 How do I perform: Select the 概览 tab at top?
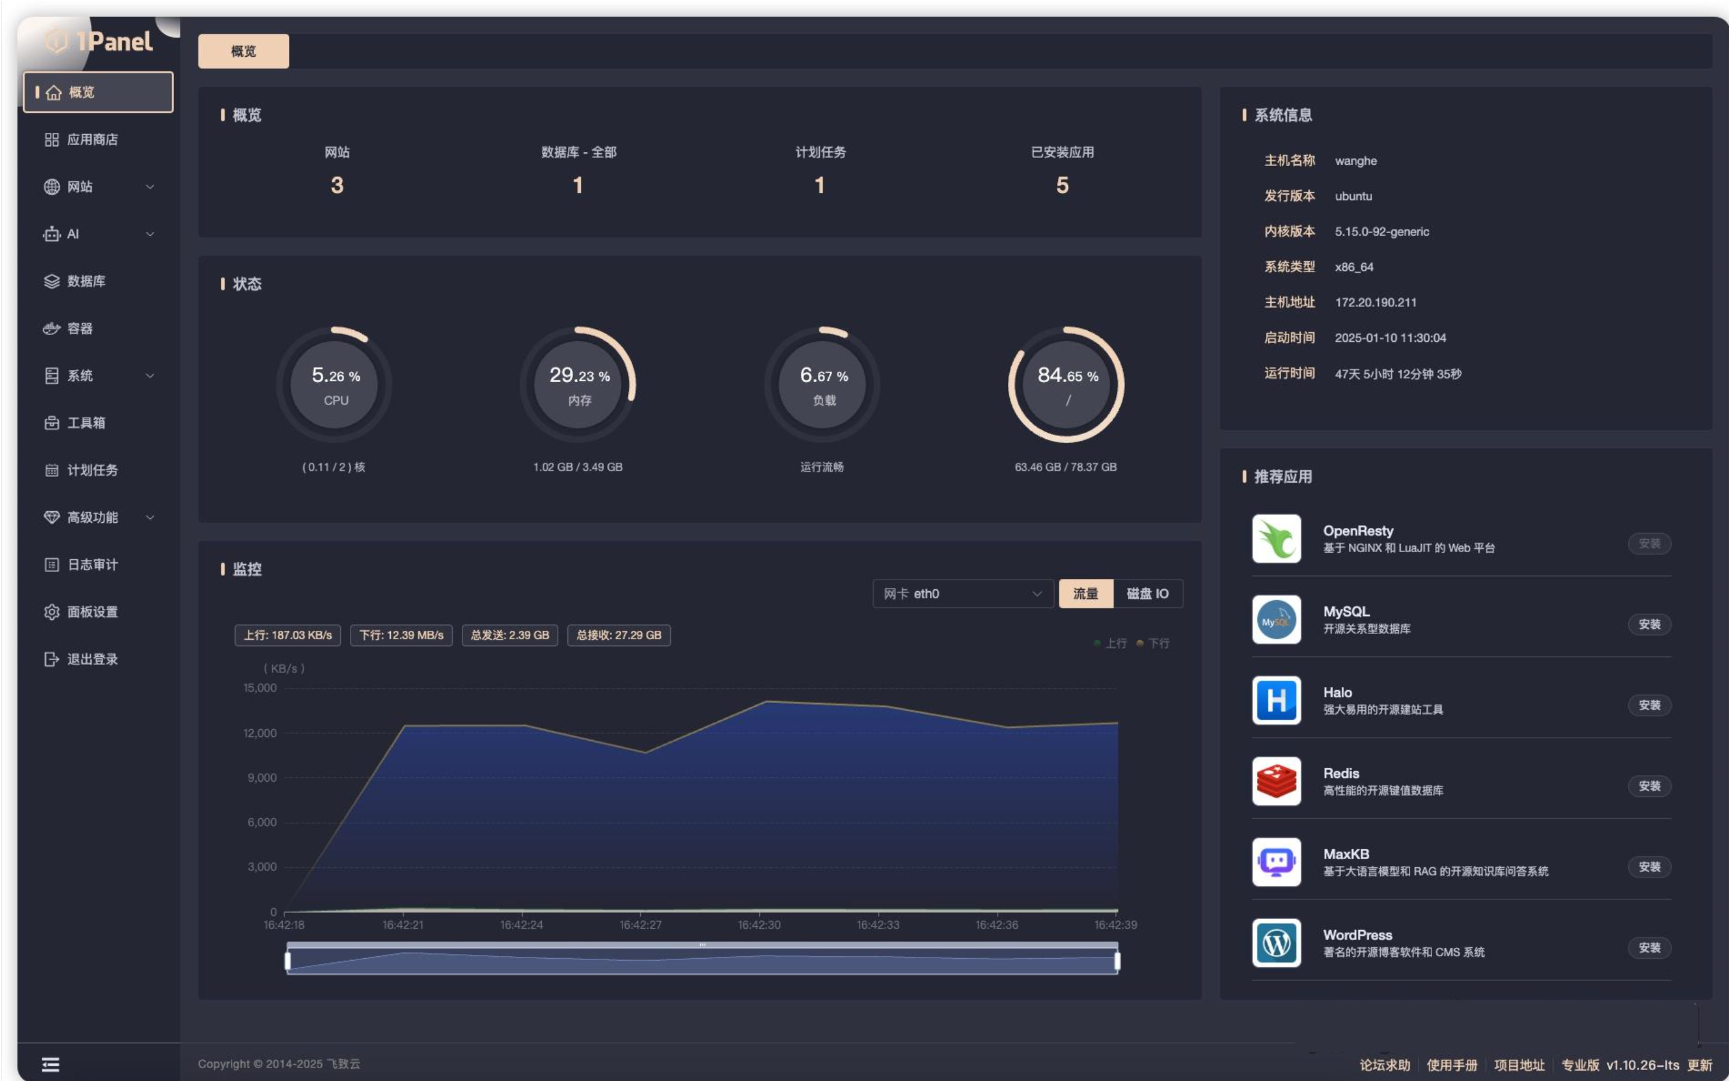[243, 51]
